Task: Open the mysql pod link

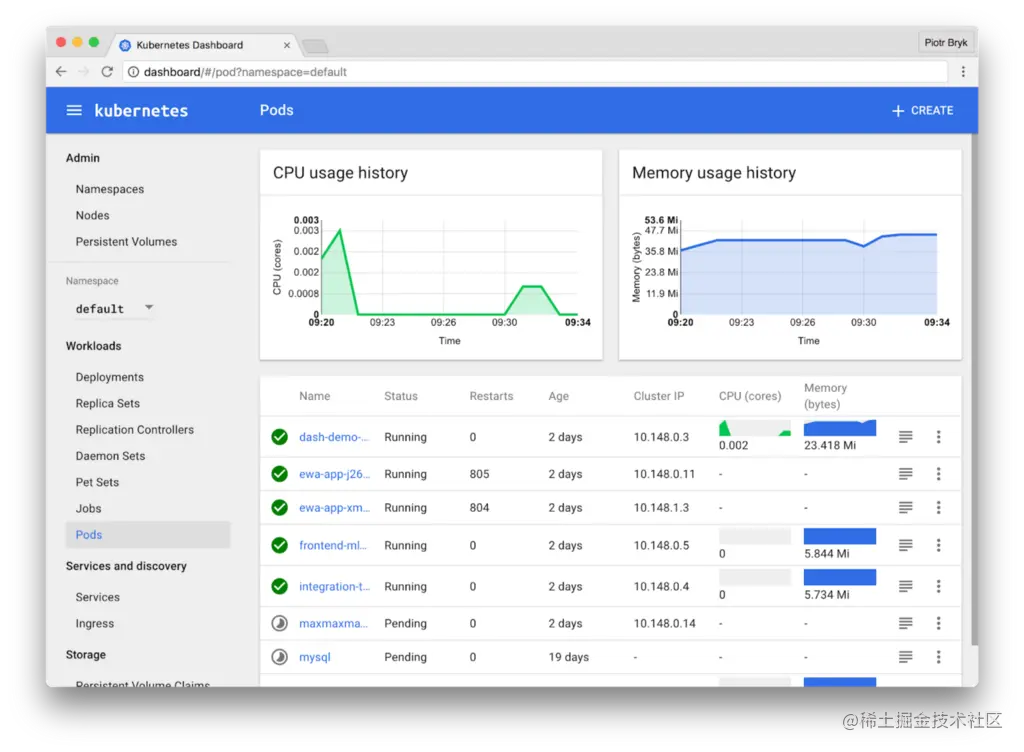Action: pyautogui.click(x=315, y=657)
